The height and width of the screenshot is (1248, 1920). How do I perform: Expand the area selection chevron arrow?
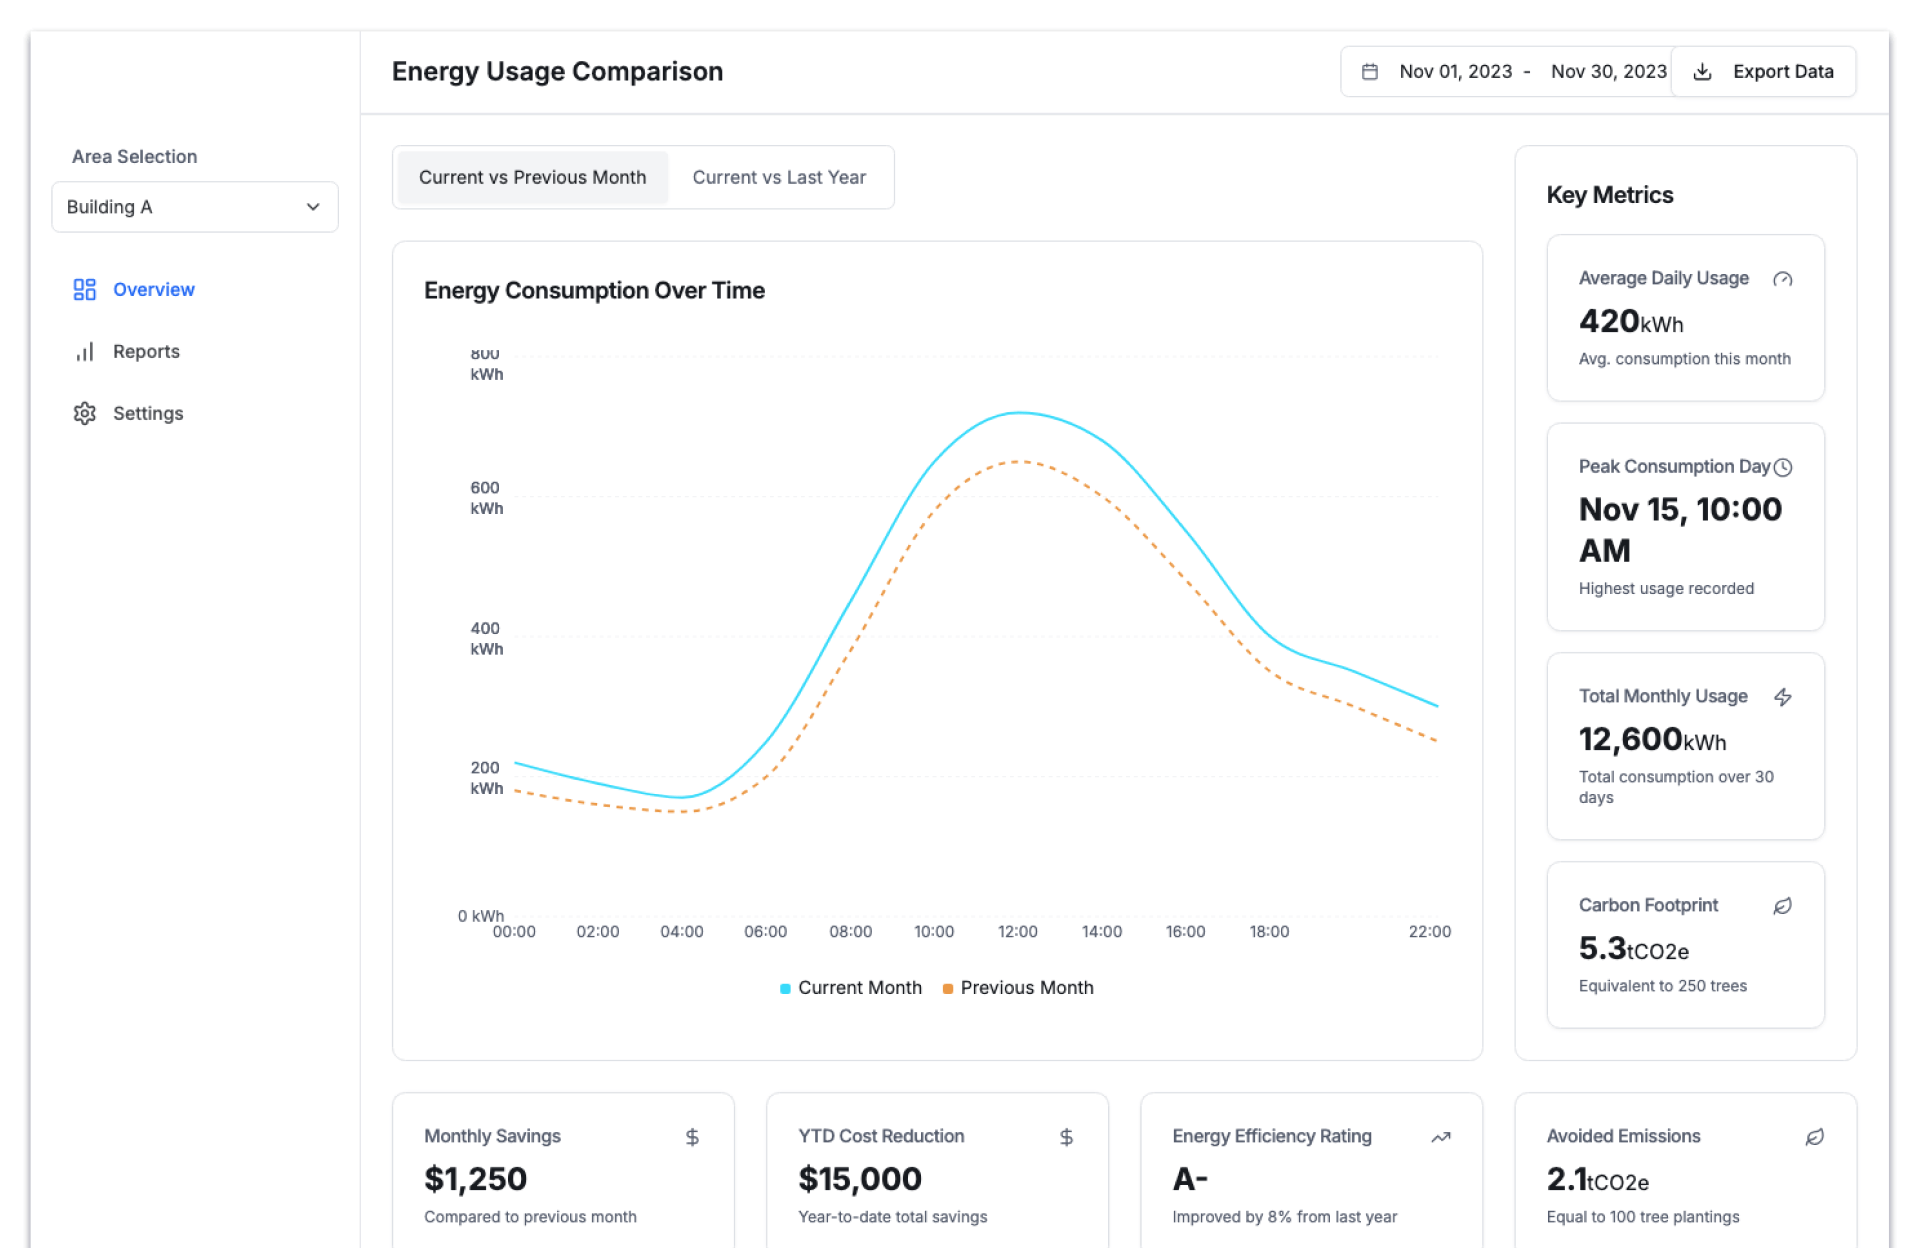point(313,207)
